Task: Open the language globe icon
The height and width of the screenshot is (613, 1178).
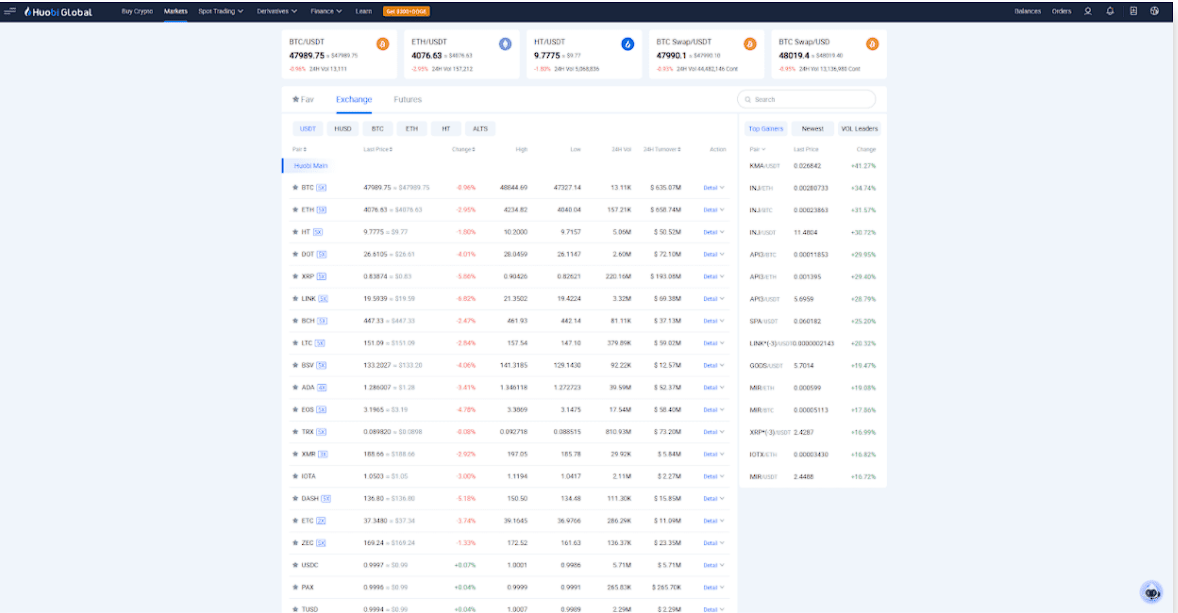Action: click(1155, 11)
